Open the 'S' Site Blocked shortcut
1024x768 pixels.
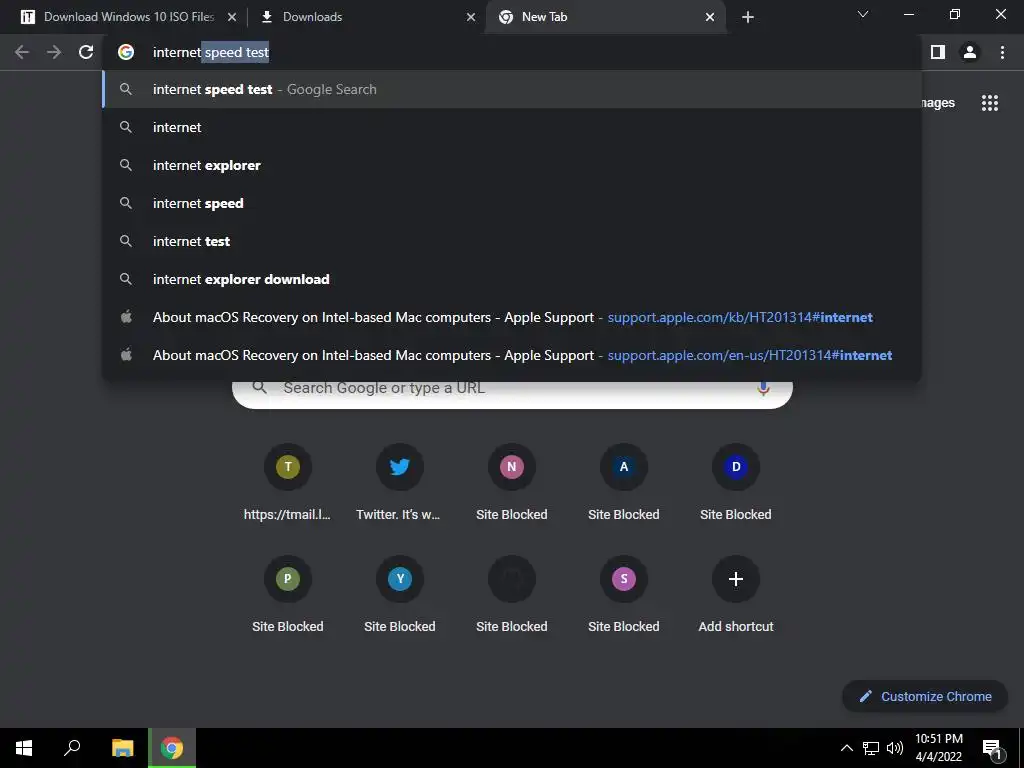[x=624, y=596]
